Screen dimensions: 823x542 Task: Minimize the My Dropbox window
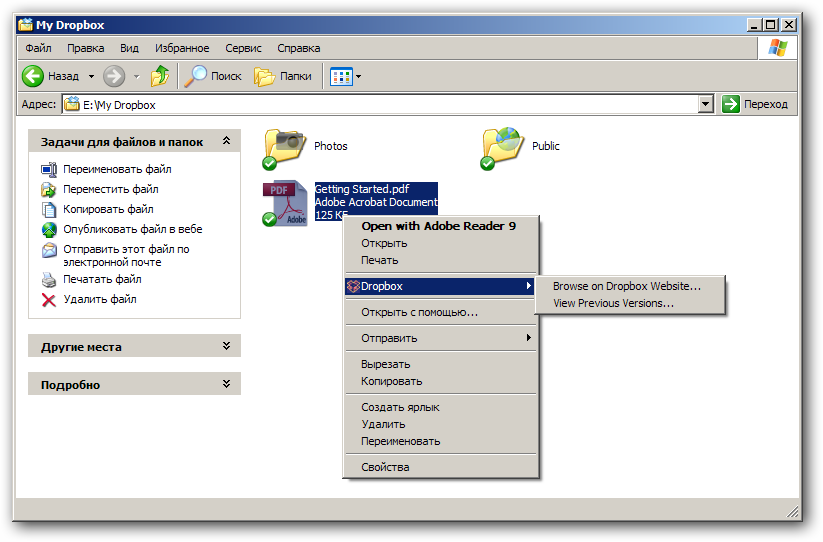click(754, 25)
